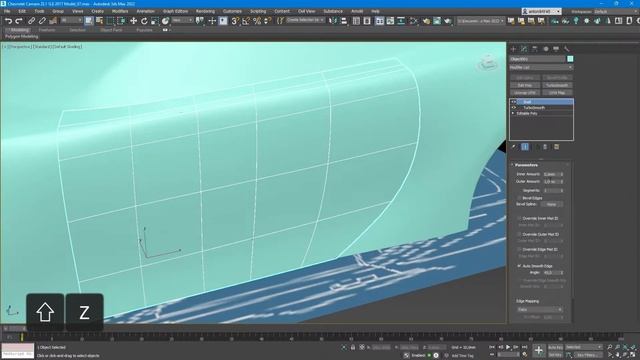This screenshot has height=360, width=640.
Task: Uncheck Auto Smooth Edge checkbox
Action: (519, 266)
